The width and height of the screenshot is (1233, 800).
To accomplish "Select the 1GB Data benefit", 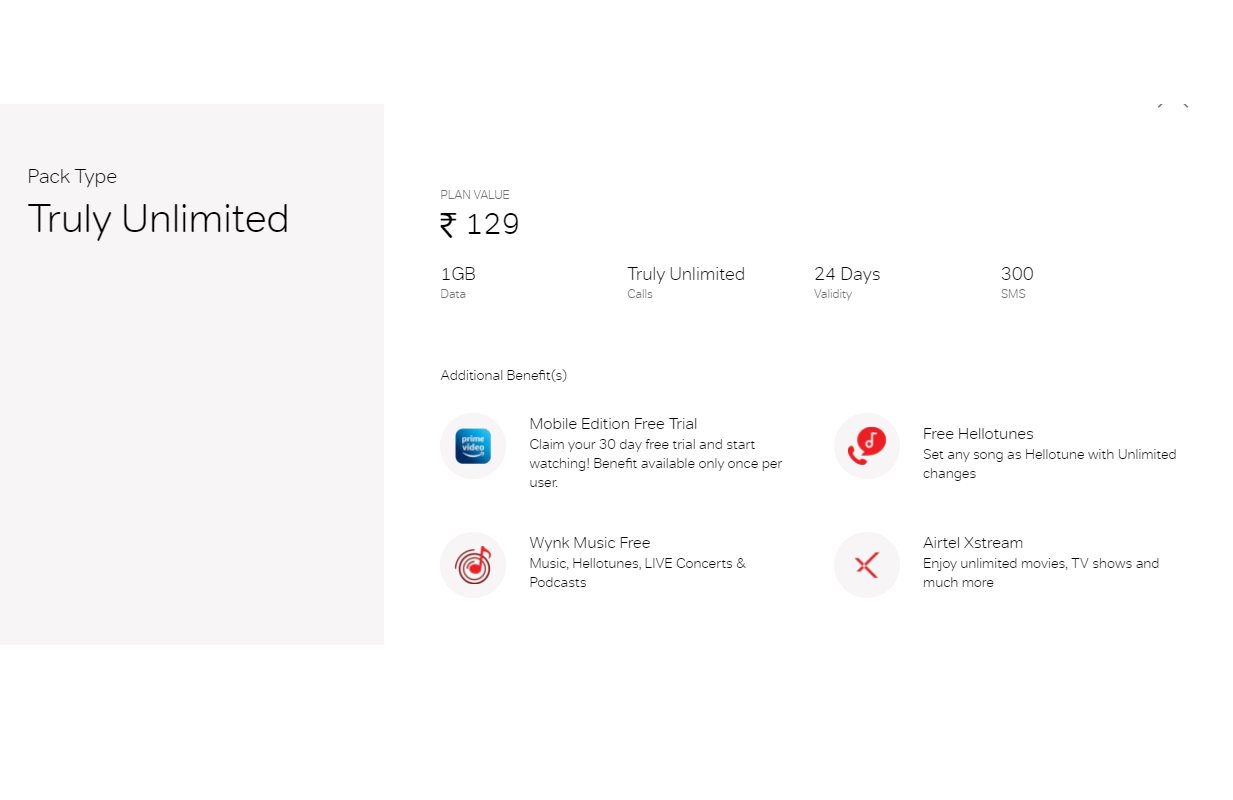I will click(457, 281).
